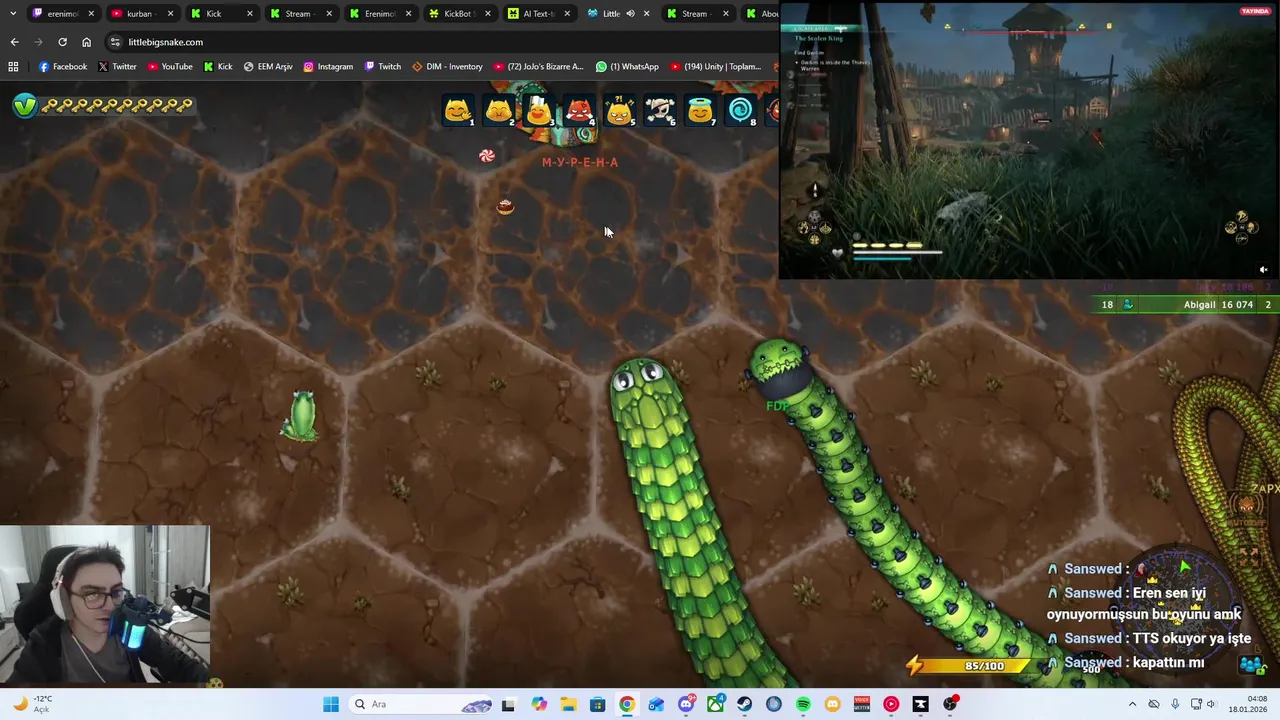Image resolution: width=1280 pixels, height=720 pixels.
Task: Open the weather widget showing -12°C
Action: pyautogui.click(x=32, y=704)
